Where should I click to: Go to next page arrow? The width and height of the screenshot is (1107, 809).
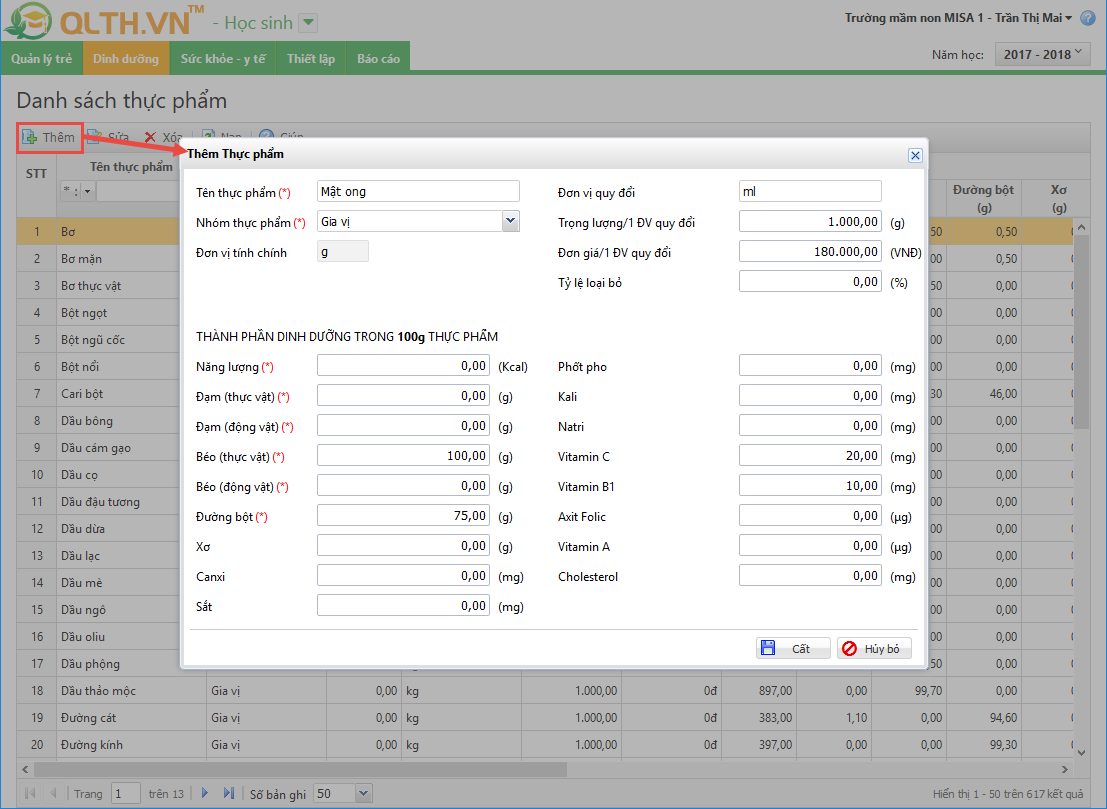click(205, 793)
